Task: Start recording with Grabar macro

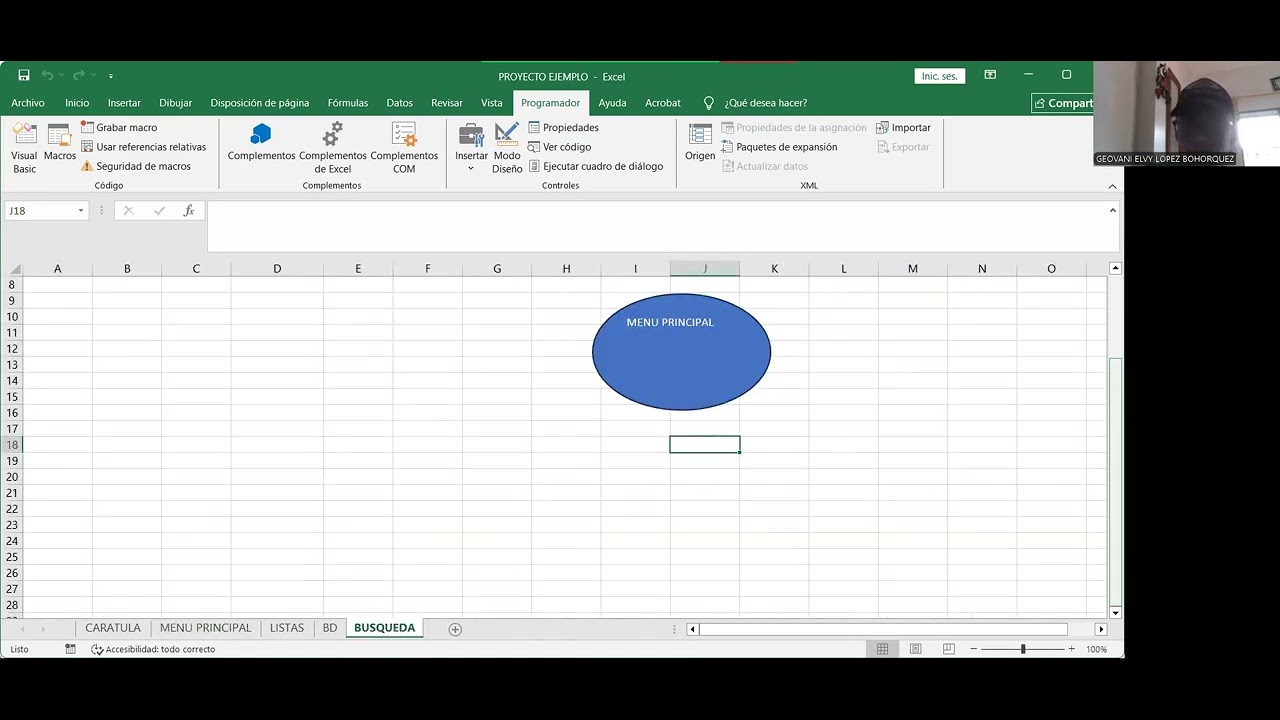Action: (119, 128)
